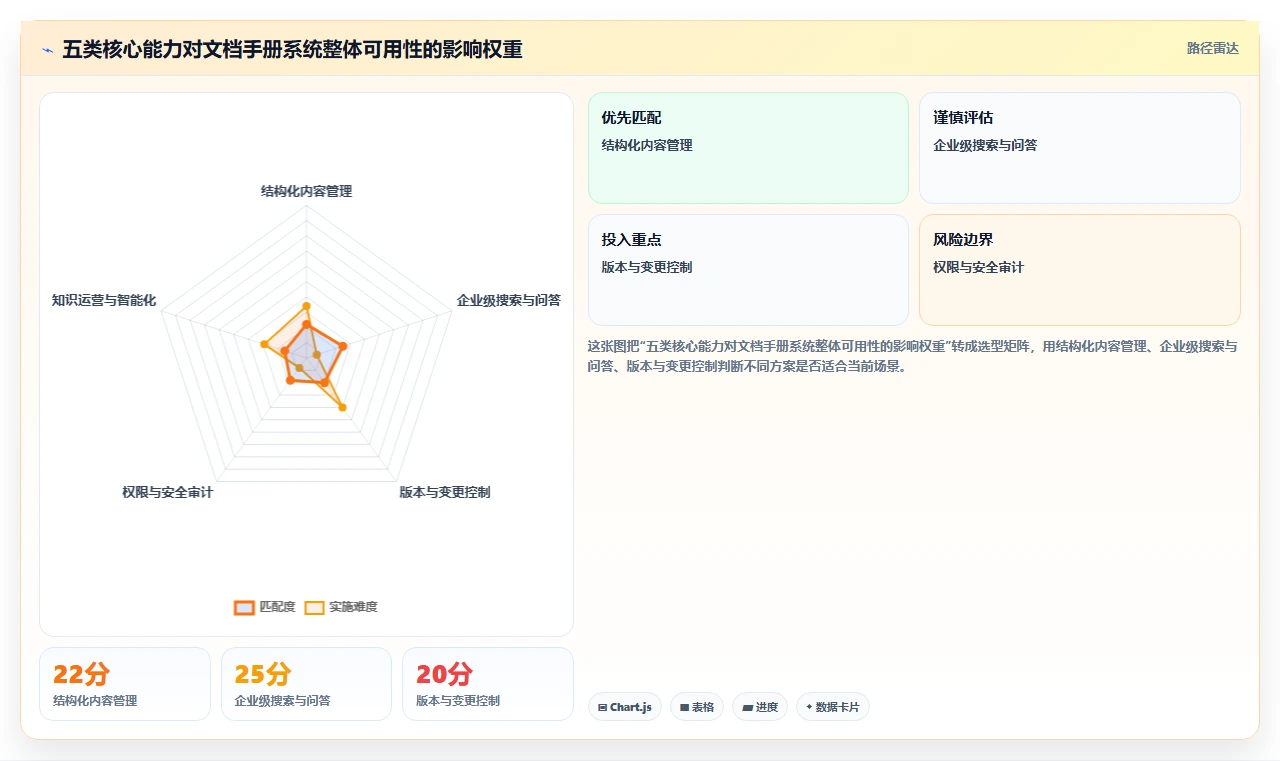
Task: Open the 投入重点 card
Action: coord(748,270)
